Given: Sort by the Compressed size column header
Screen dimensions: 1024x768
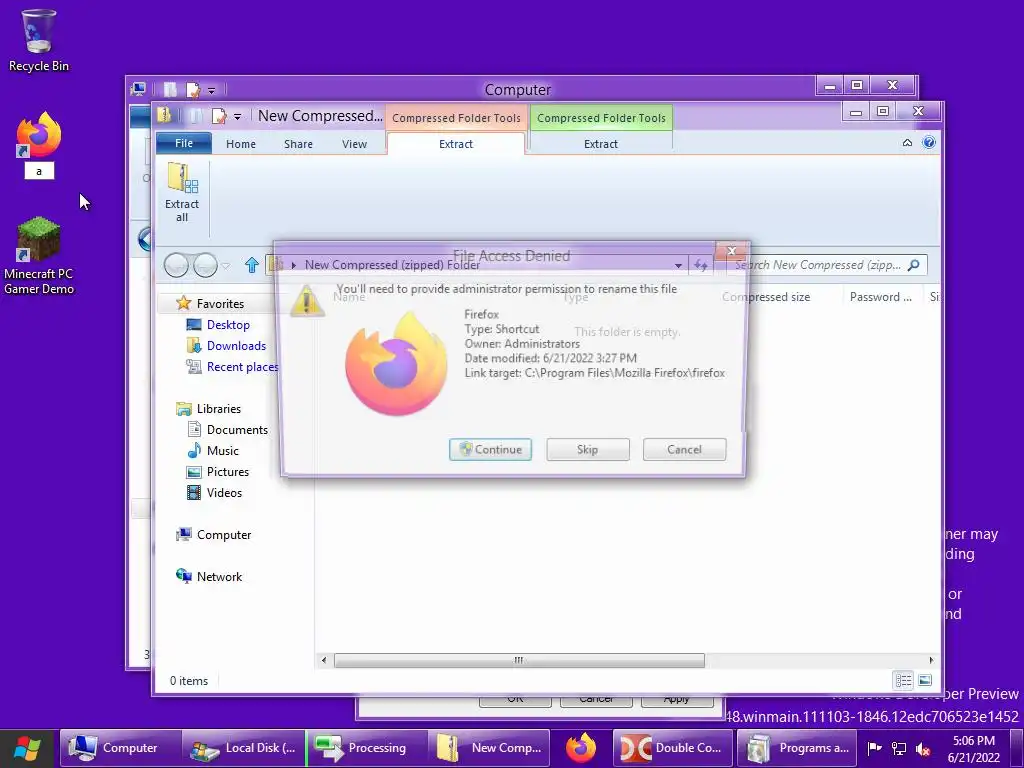Looking at the screenshot, I should tap(765, 296).
